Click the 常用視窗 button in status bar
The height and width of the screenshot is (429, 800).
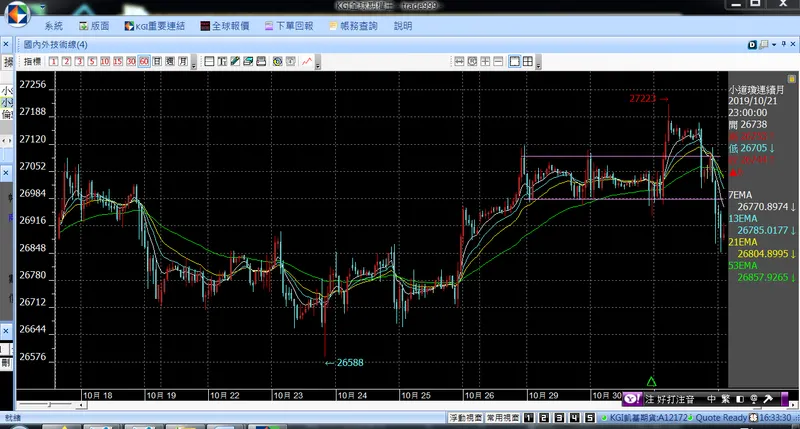pos(502,418)
